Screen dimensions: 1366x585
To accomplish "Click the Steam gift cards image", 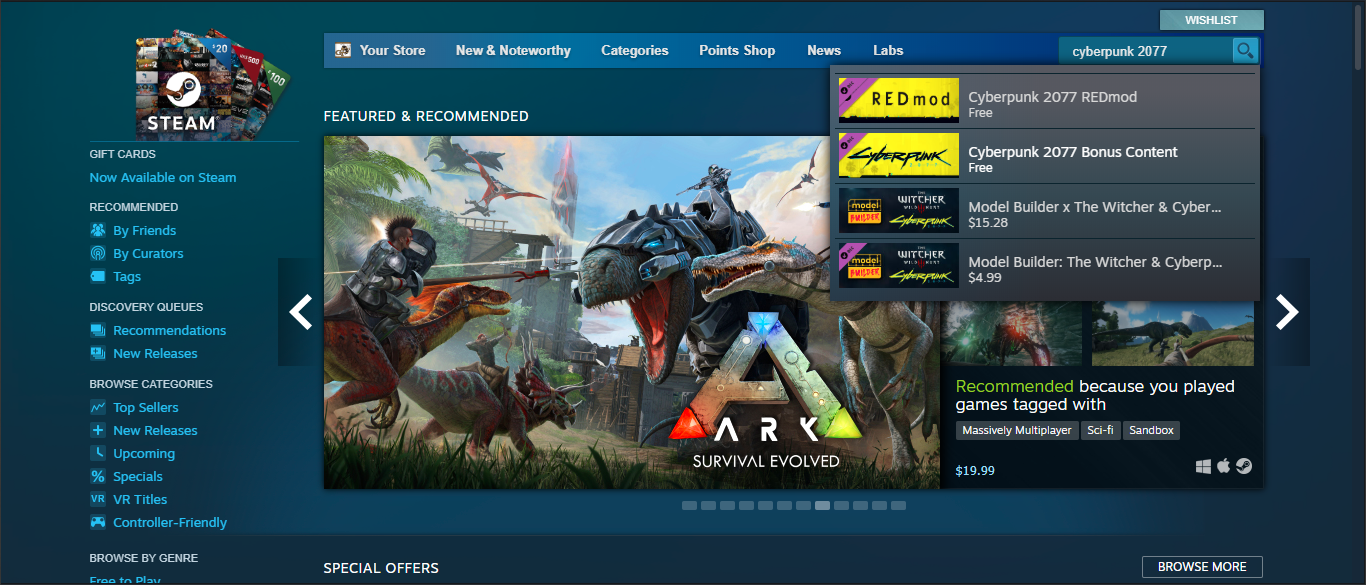I will [213, 87].
